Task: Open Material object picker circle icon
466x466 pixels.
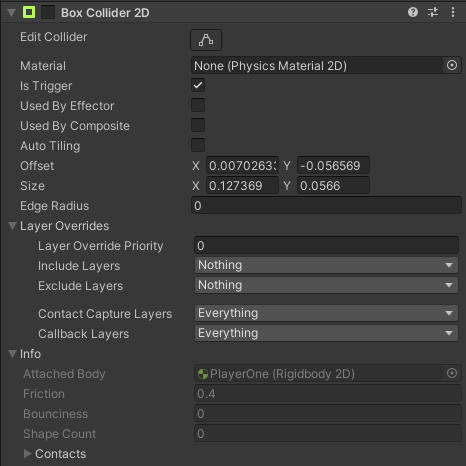Action: (452, 65)
